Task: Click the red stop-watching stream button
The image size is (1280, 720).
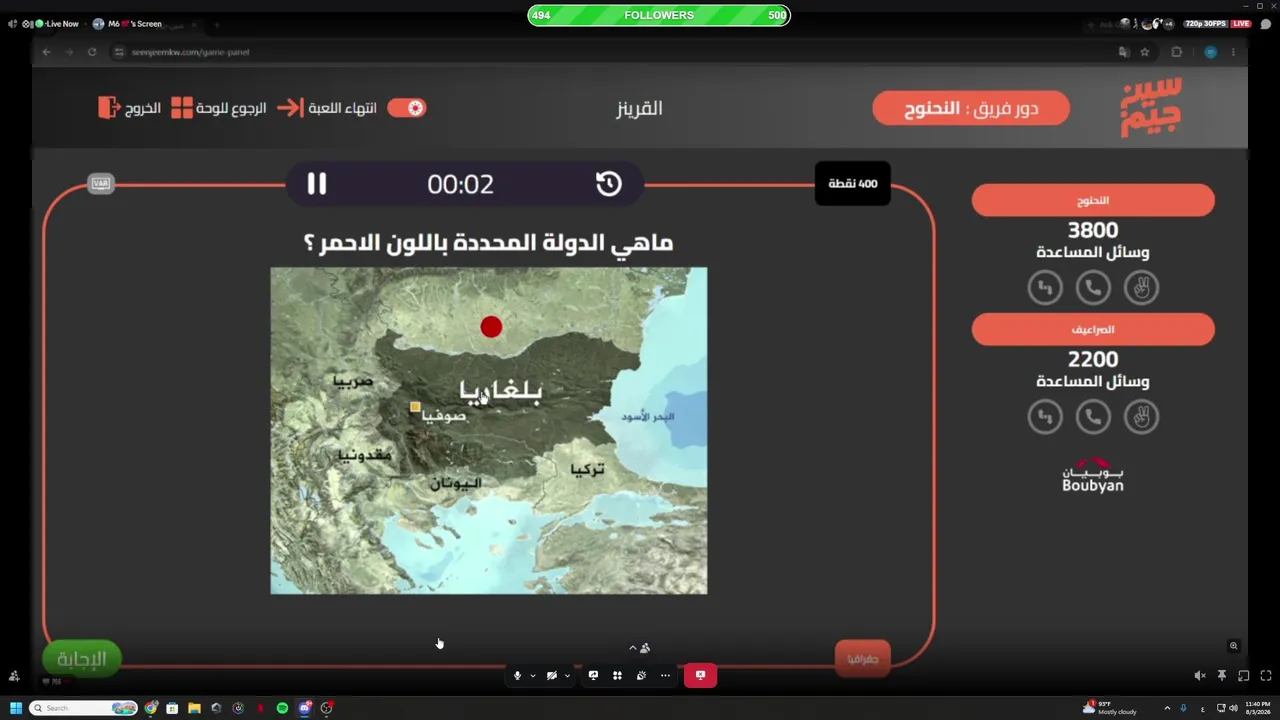Action: coord(700,676)
